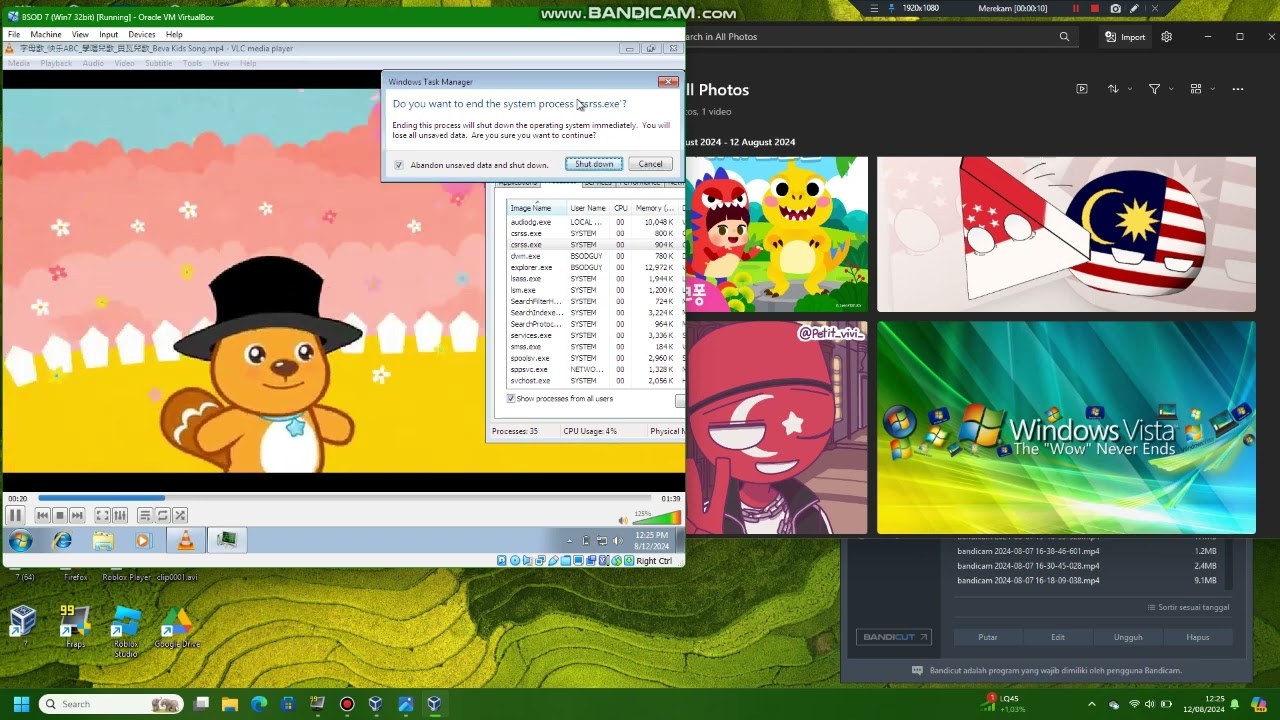The image size is (1280, 720).
Task: Click VLC previous media button
Action: (42, 515)
